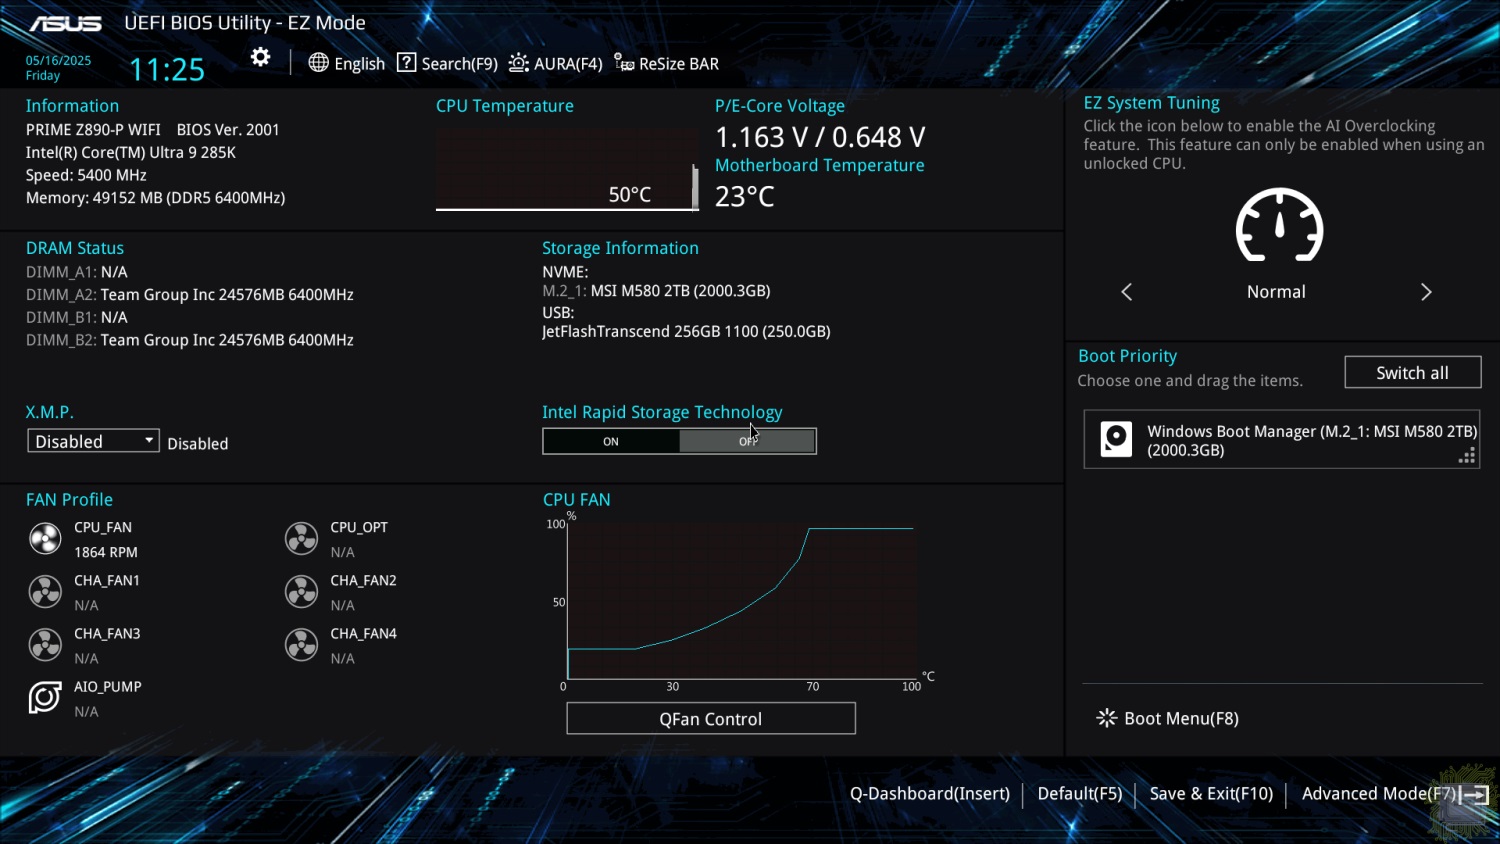
Task: Click the M.2_1: MSI M580 2TB entry
Action: click(656, 291)
